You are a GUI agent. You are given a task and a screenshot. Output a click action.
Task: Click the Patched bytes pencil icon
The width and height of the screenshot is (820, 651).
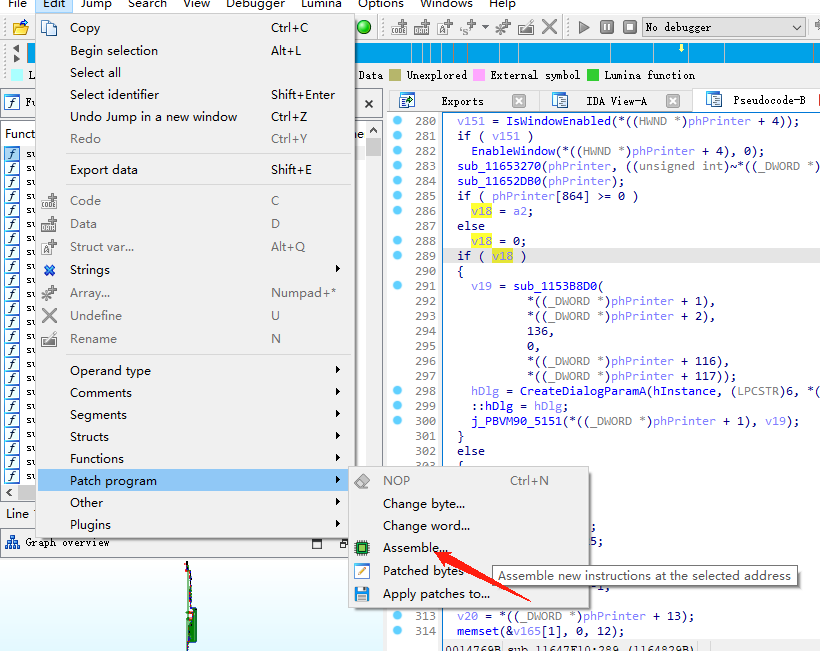click(362, 571)
